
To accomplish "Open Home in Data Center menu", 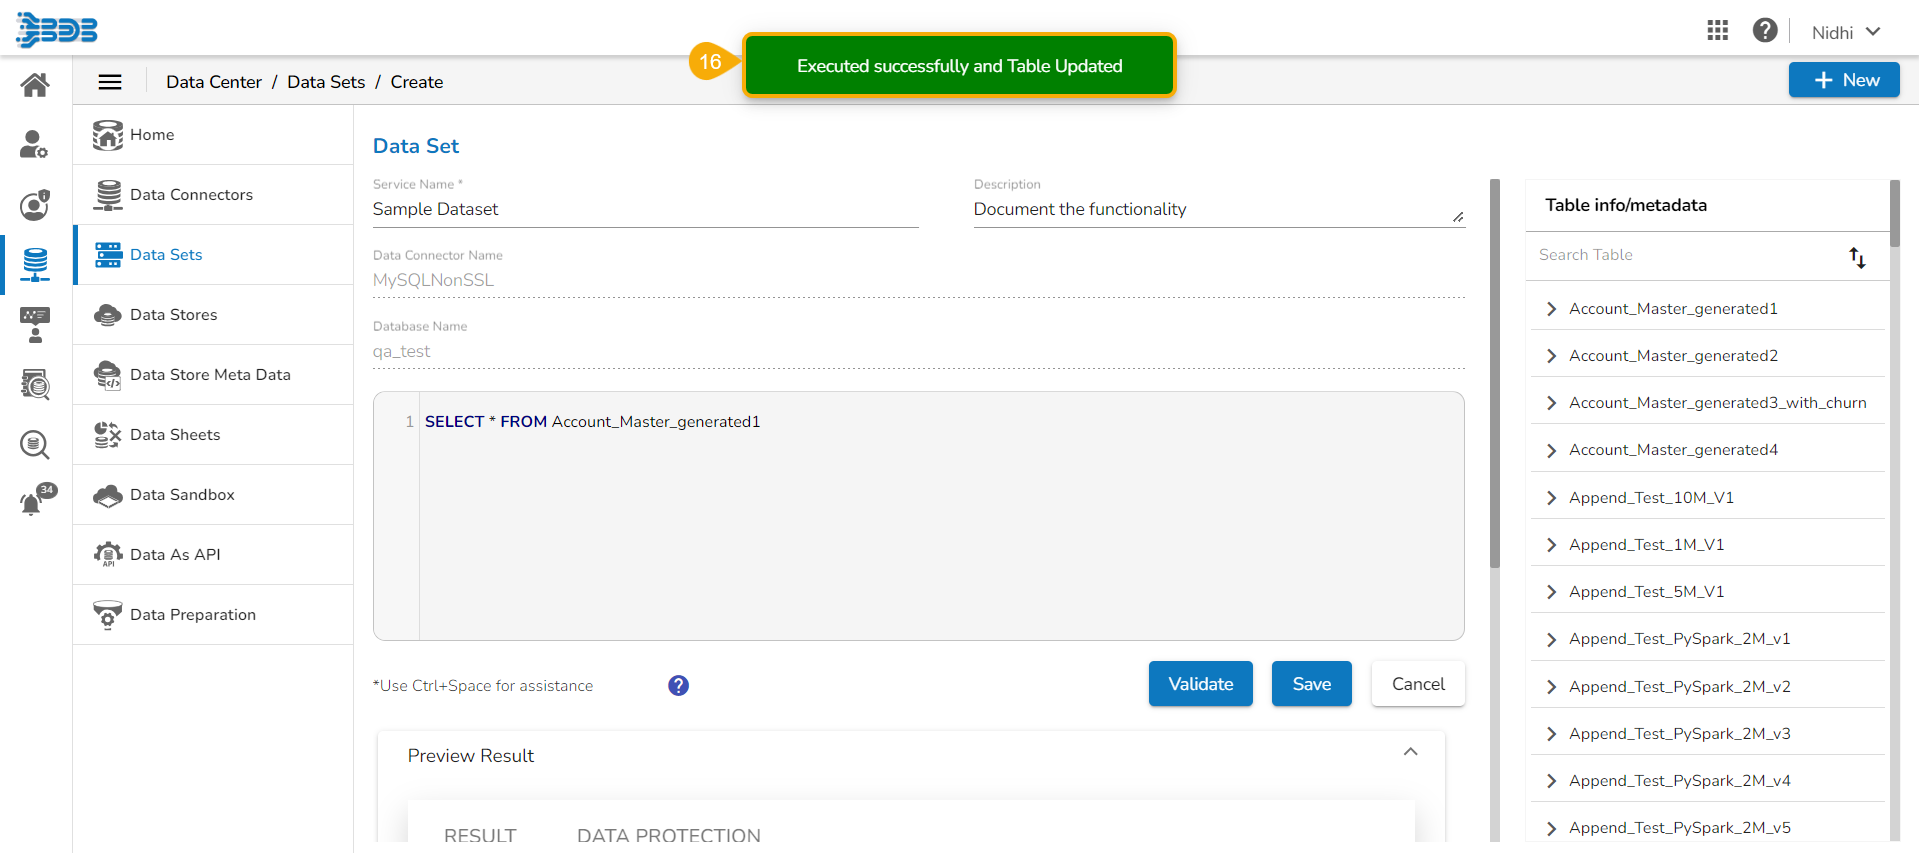I will 213,135.
